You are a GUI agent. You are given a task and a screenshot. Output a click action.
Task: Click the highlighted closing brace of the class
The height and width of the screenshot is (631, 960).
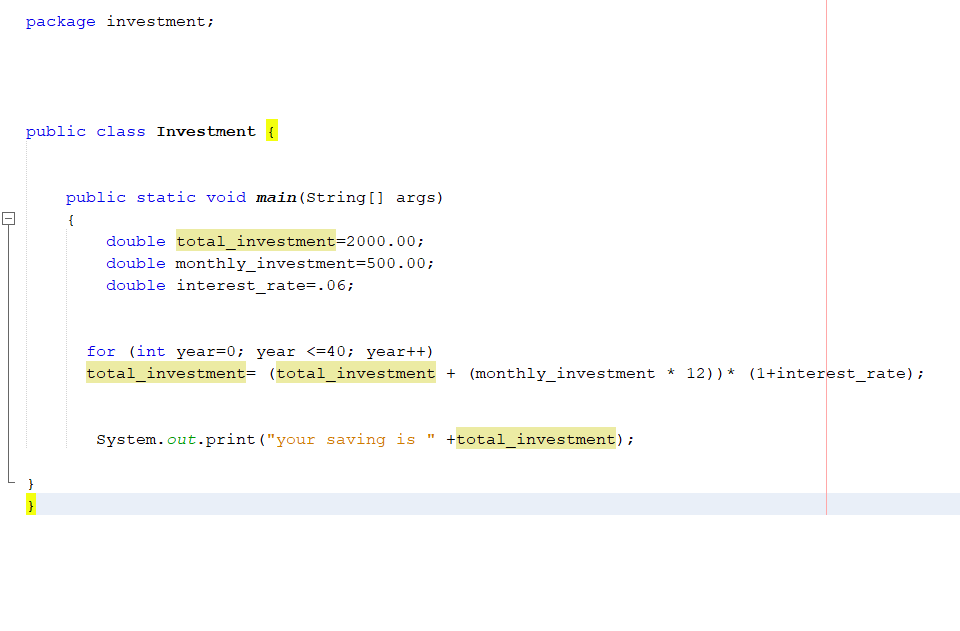pos(29,505)
